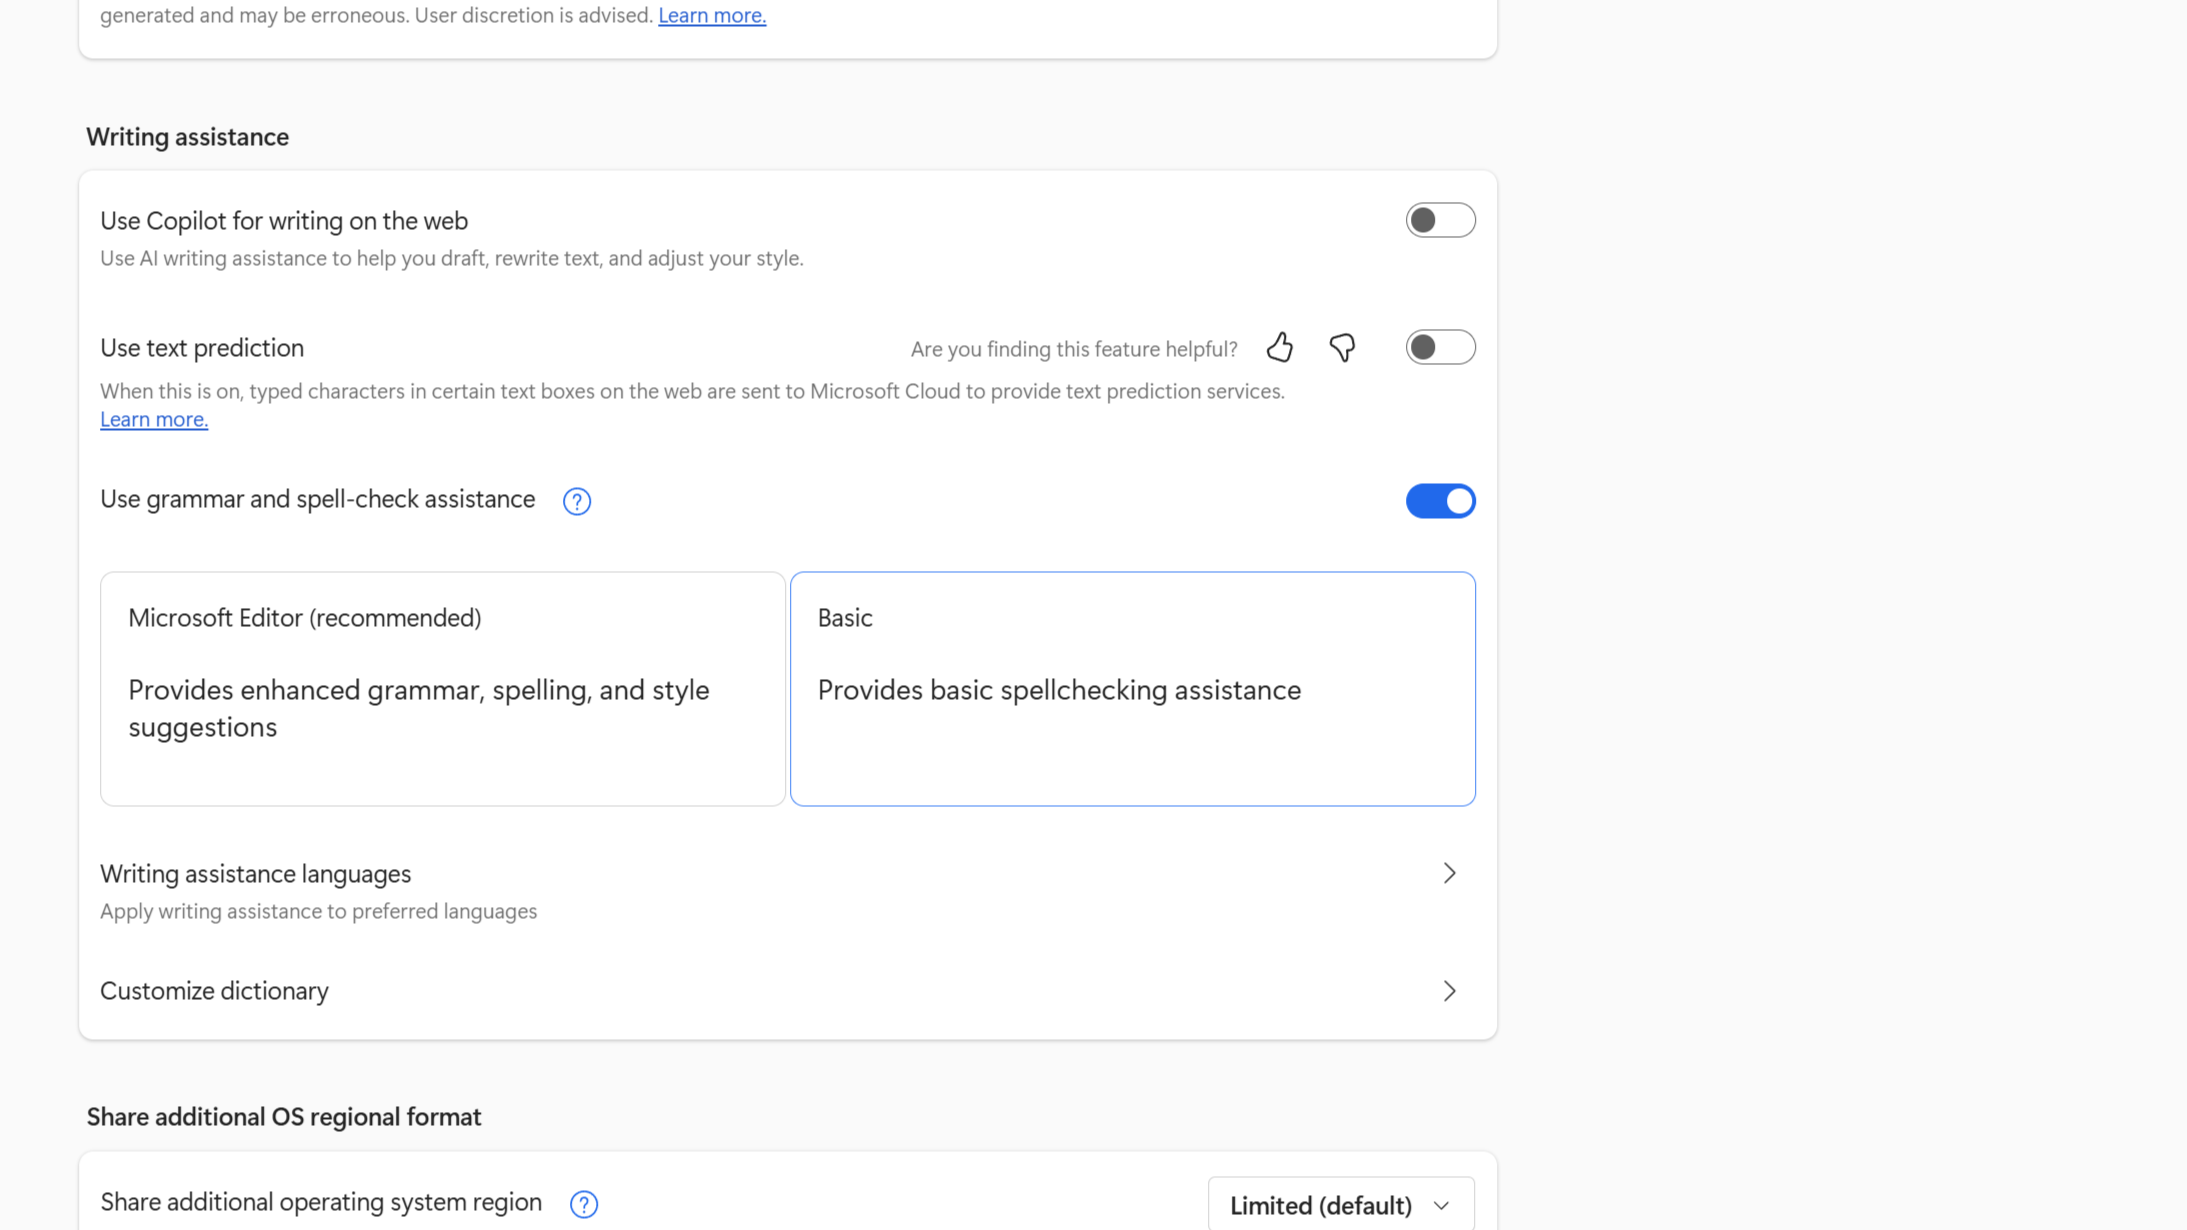
Task: Select the Basic spellchecking option card
Action: pyautogui.click(x=1132, y=688)
